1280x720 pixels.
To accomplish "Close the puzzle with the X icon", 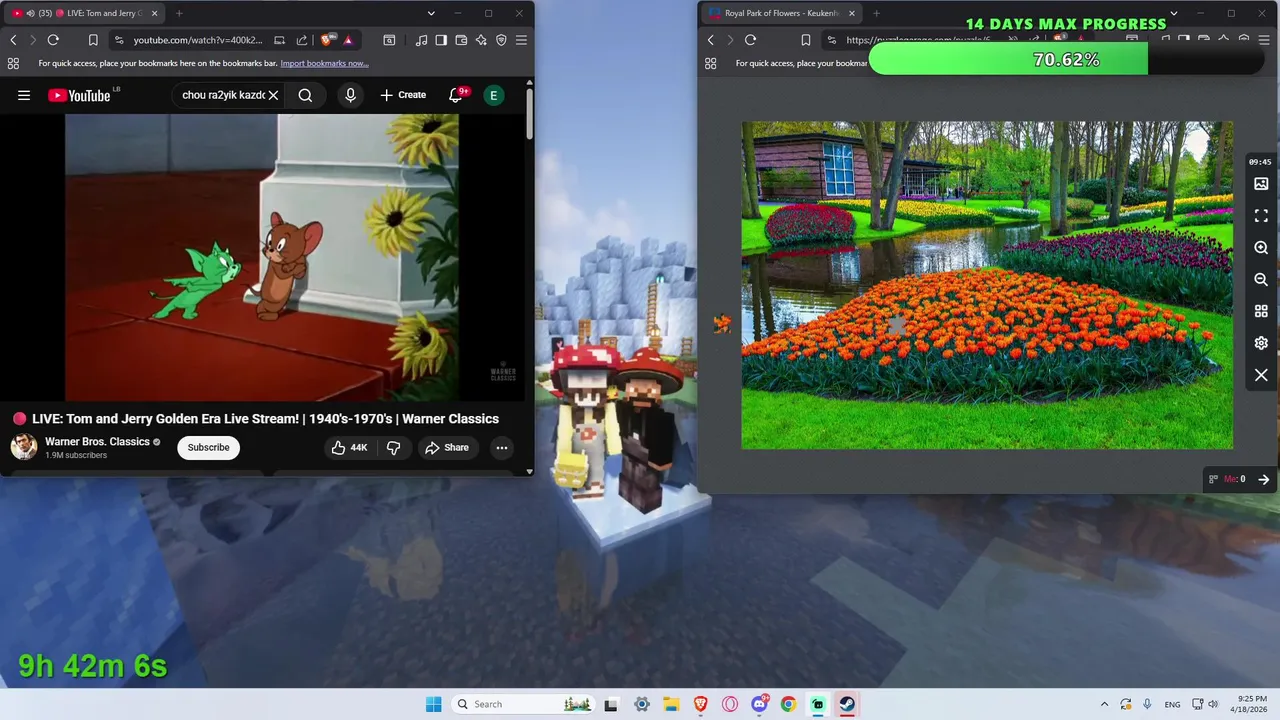I will (1261, 375).
